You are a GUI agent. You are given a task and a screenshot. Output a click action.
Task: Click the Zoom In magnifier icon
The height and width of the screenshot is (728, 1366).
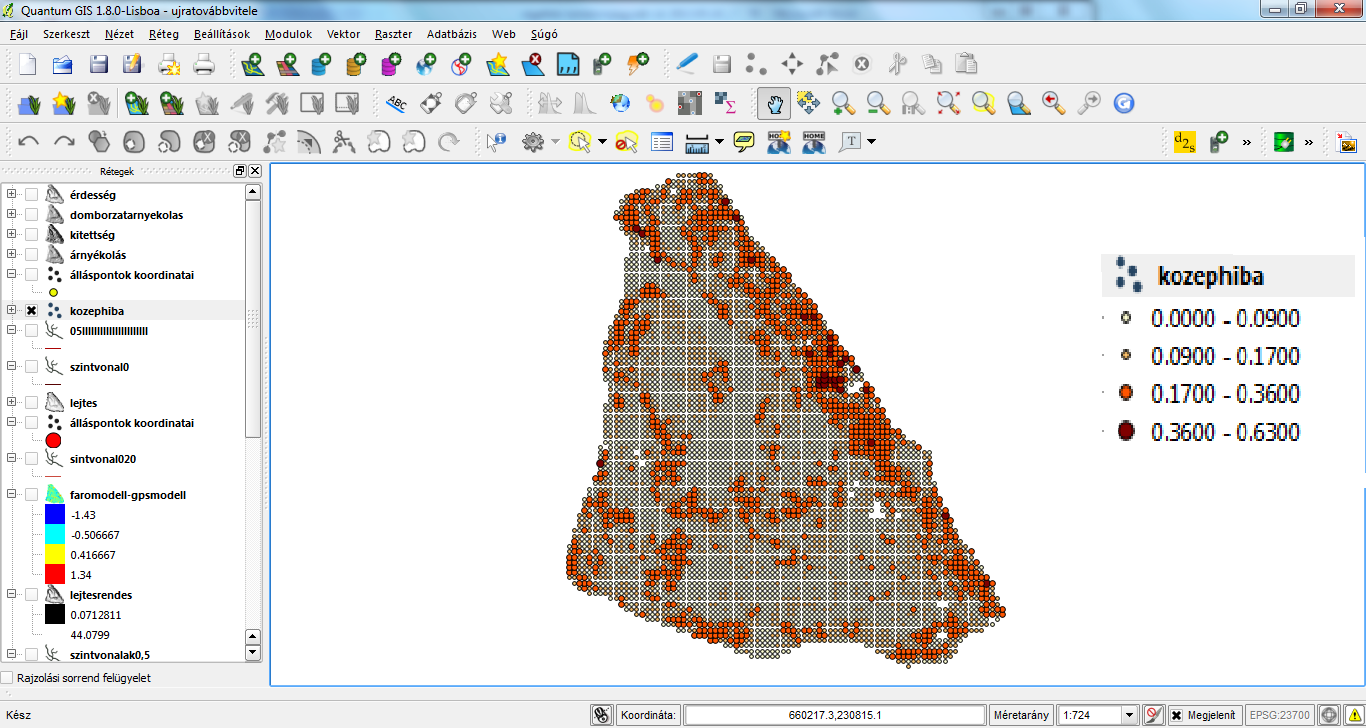tap(843, 102)
